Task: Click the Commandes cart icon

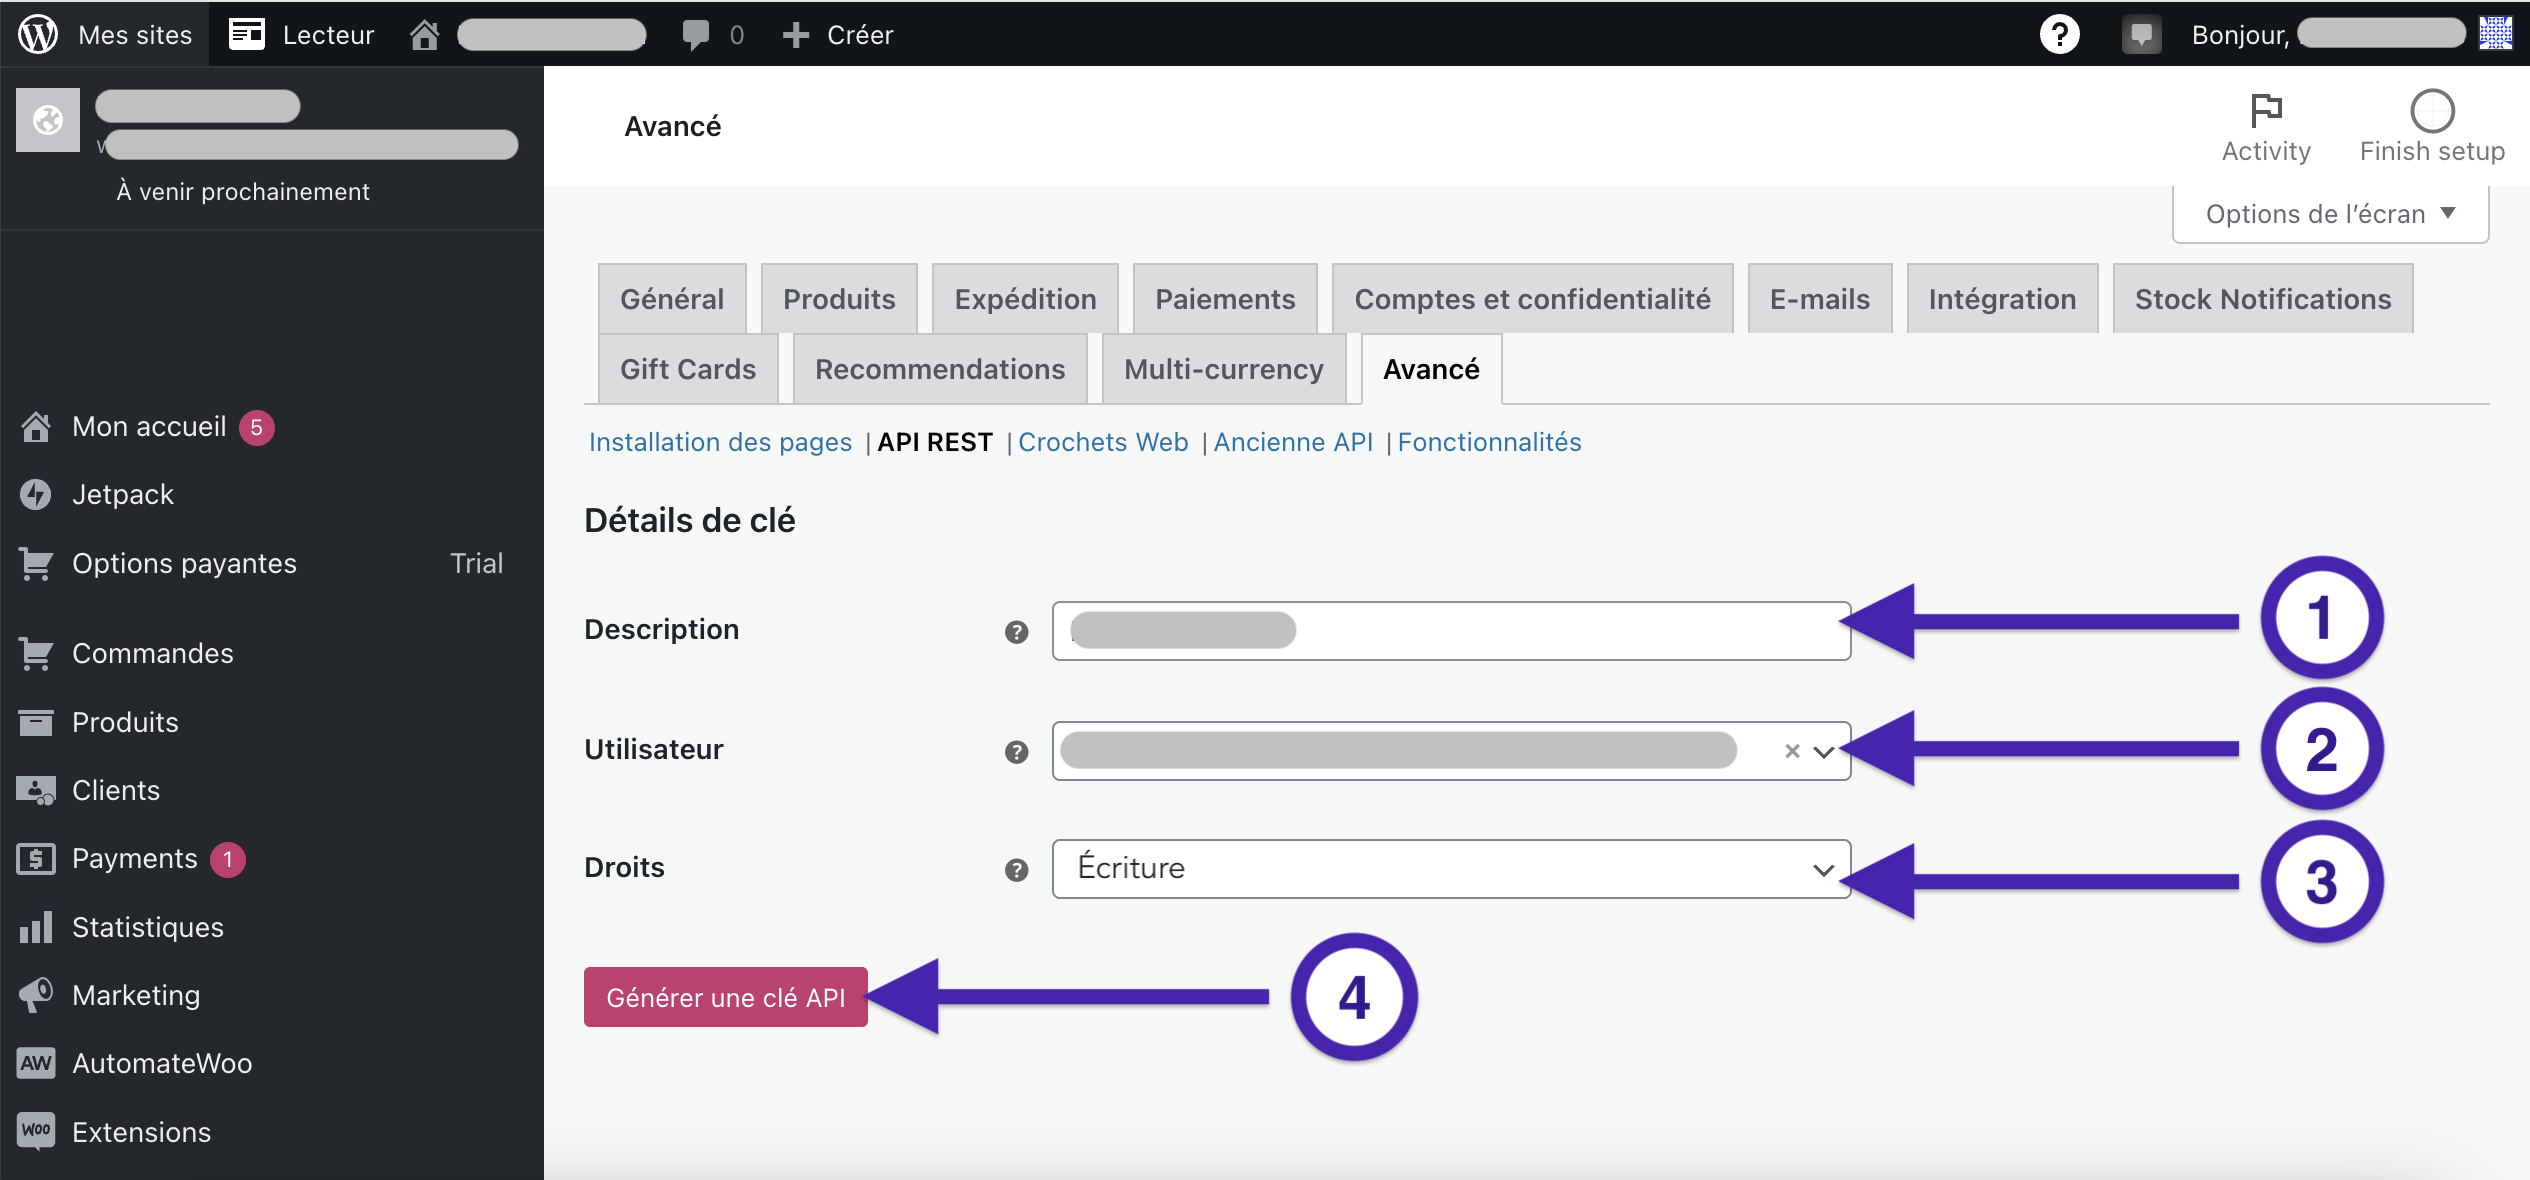Action: (x=36, y=654)
